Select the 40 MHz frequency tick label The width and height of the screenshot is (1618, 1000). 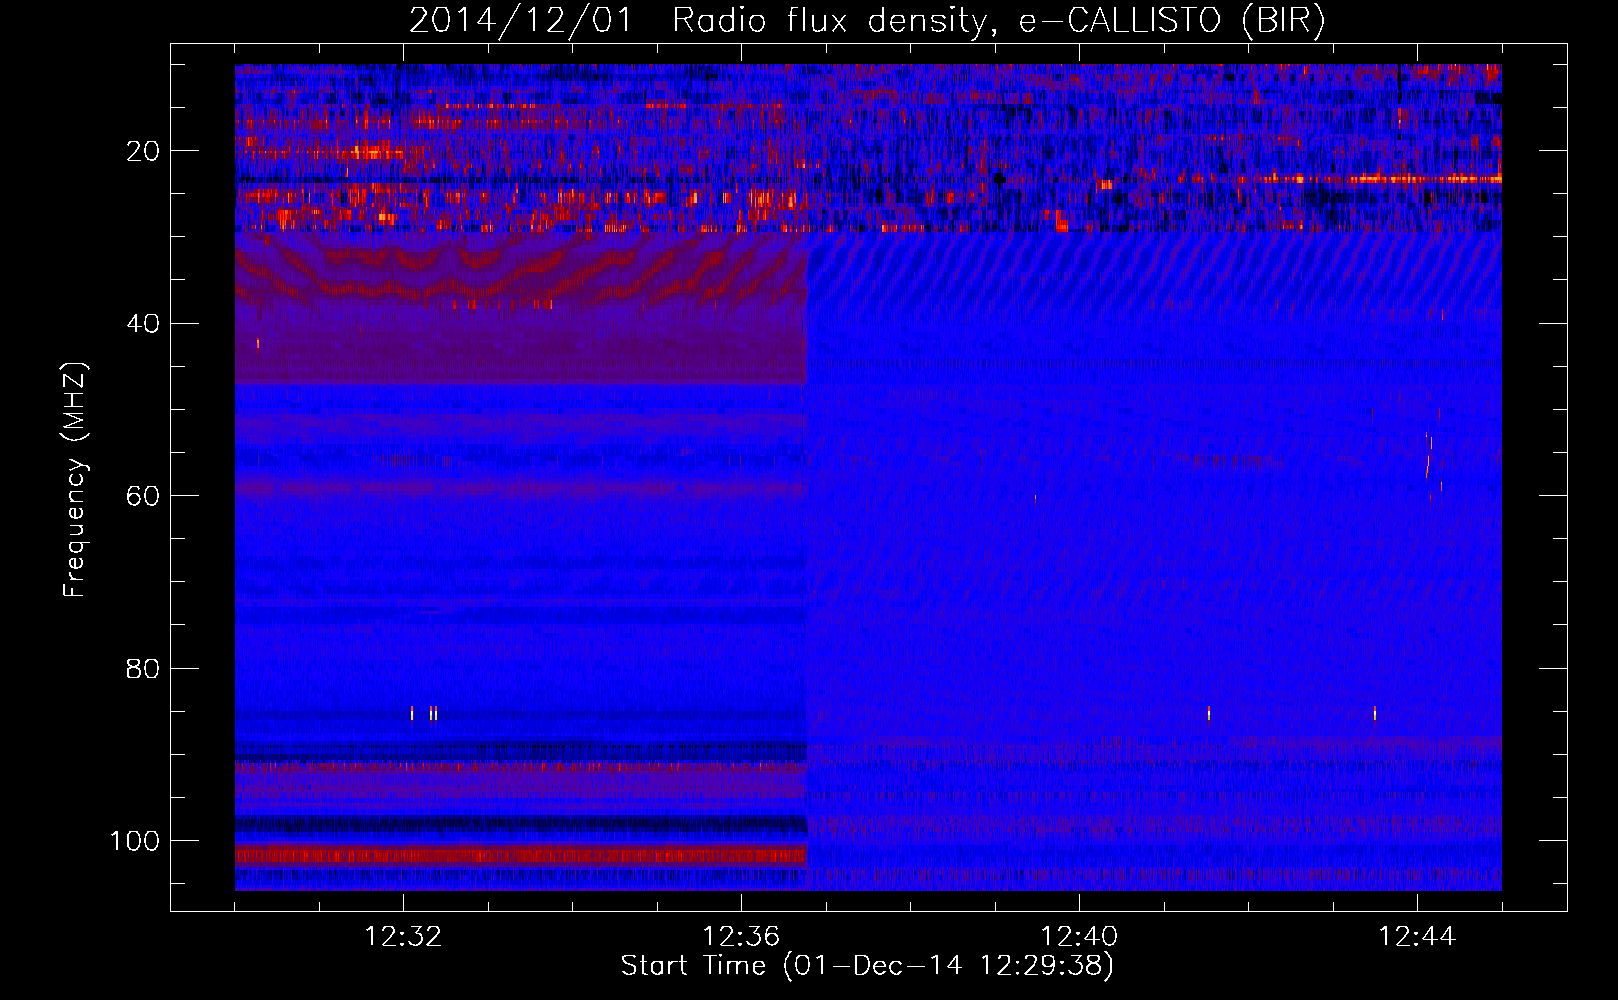pyautogui.click(x=143, y=323)
